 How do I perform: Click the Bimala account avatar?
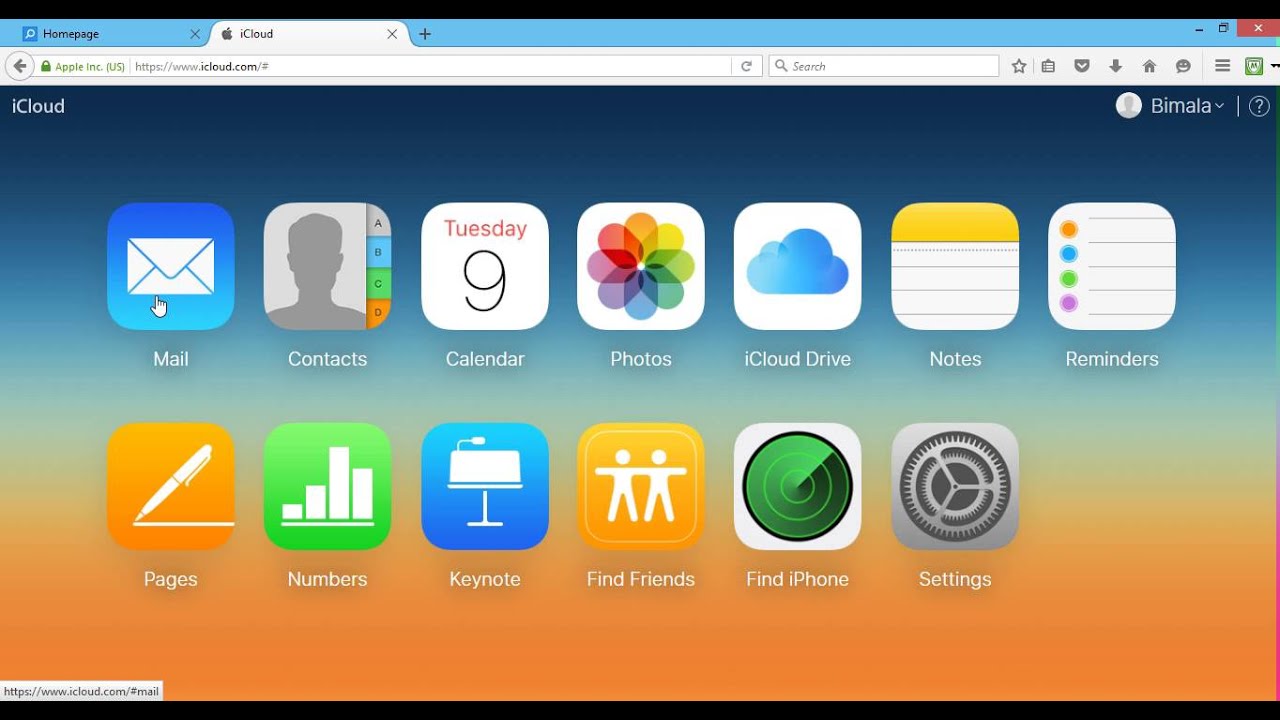pos(1129,106)
